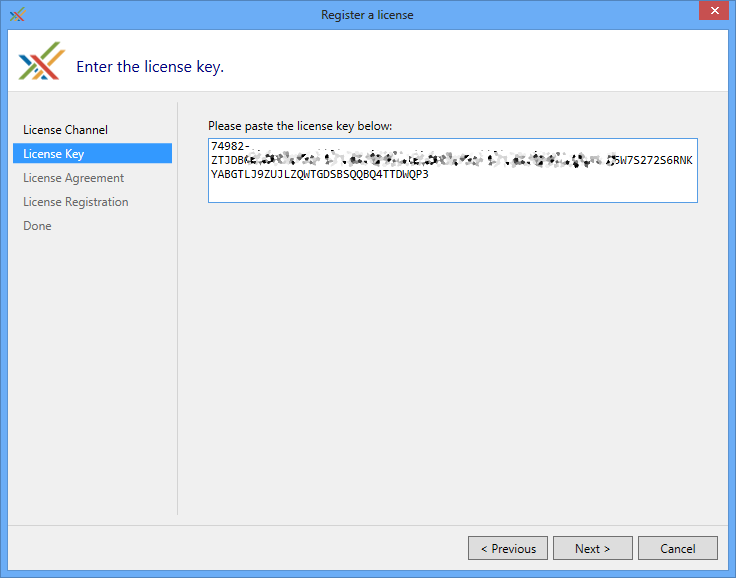
Task: Click the key segment starting with ZTJDB
Action: pyautogui.click(x=226, y=161)
